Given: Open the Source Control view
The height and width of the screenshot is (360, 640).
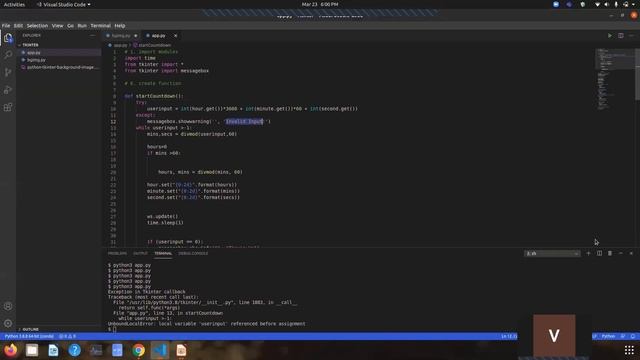Looking at the screenshot, I should pos(8,72).
